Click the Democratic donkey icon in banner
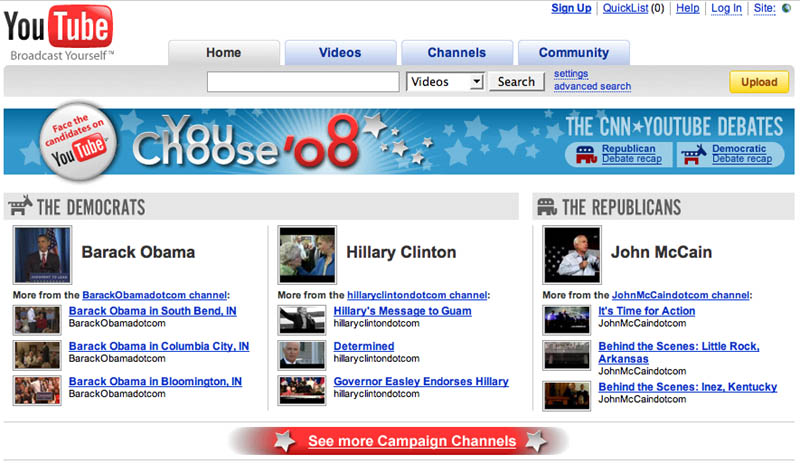The image size is (800, 464). (x=694, y=154)
